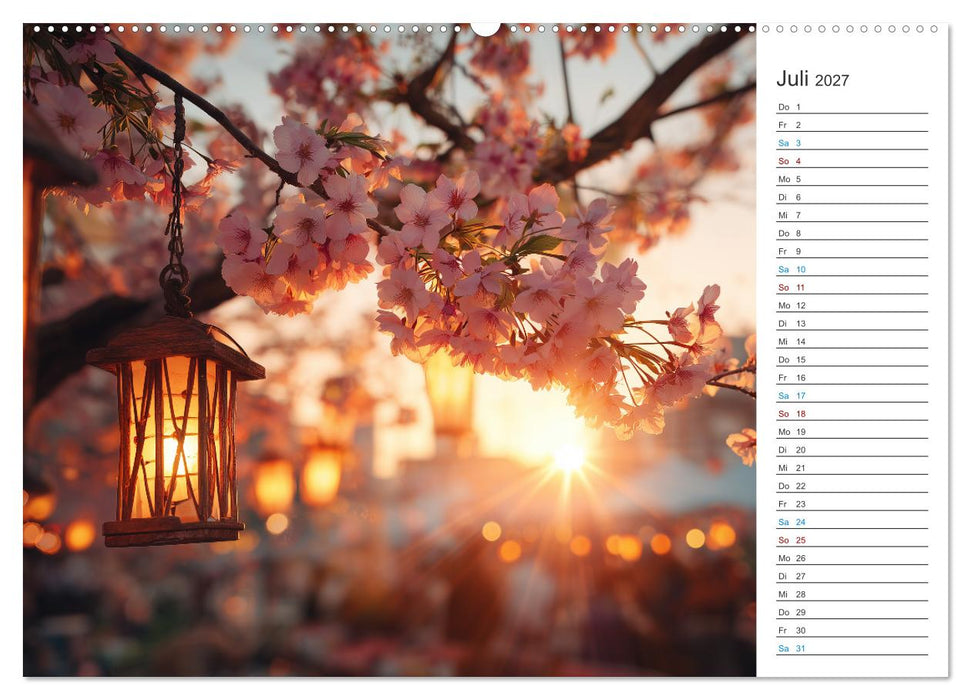Select the 'So 18' calendar row
The image size is (971, 700).
[x=852, y=413]
